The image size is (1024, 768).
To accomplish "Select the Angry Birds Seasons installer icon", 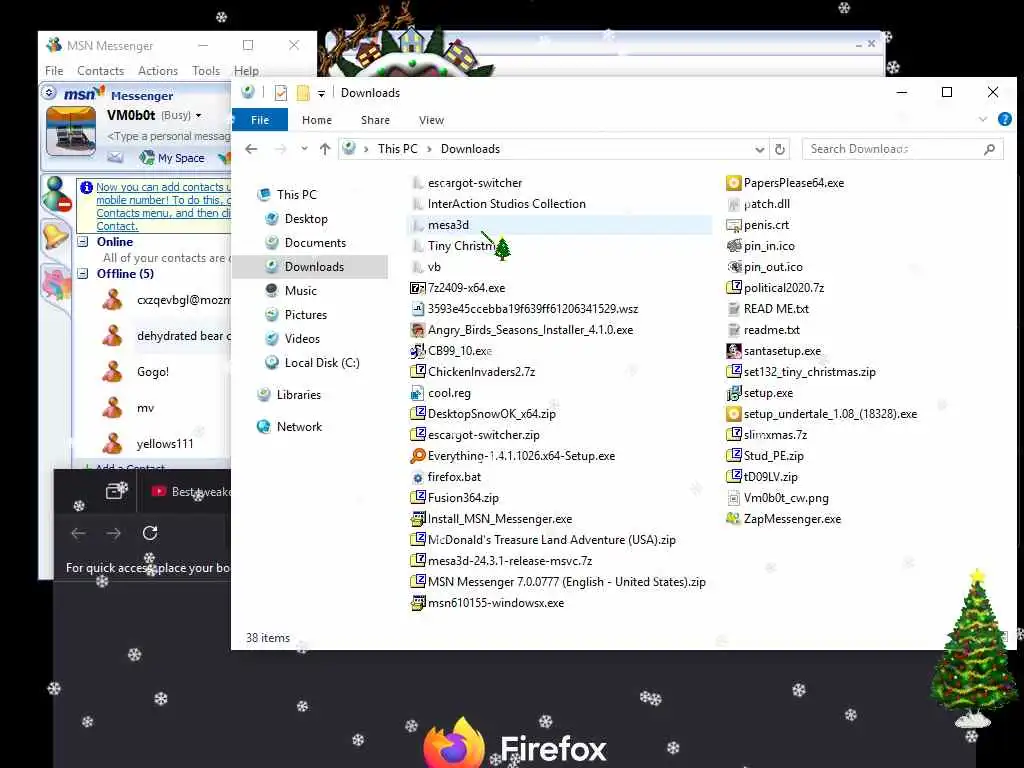I will (x=417, y=330).
